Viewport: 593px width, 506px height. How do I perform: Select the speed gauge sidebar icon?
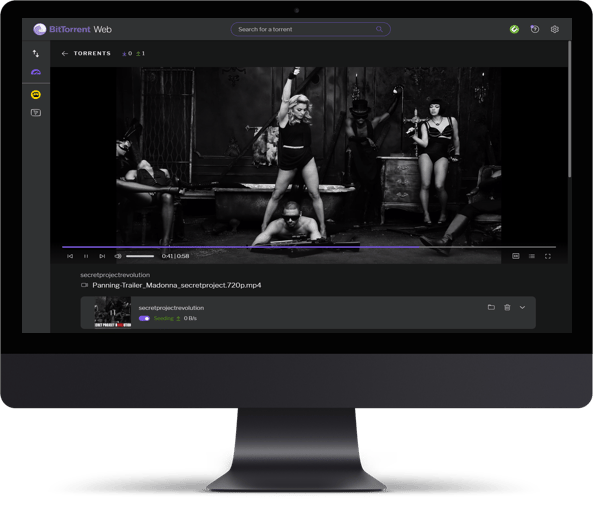coord(36,72)
